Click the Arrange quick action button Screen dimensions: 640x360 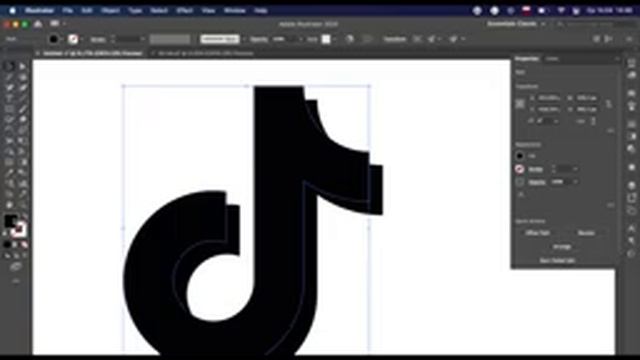pyautogui.click(x=562, y=247)
